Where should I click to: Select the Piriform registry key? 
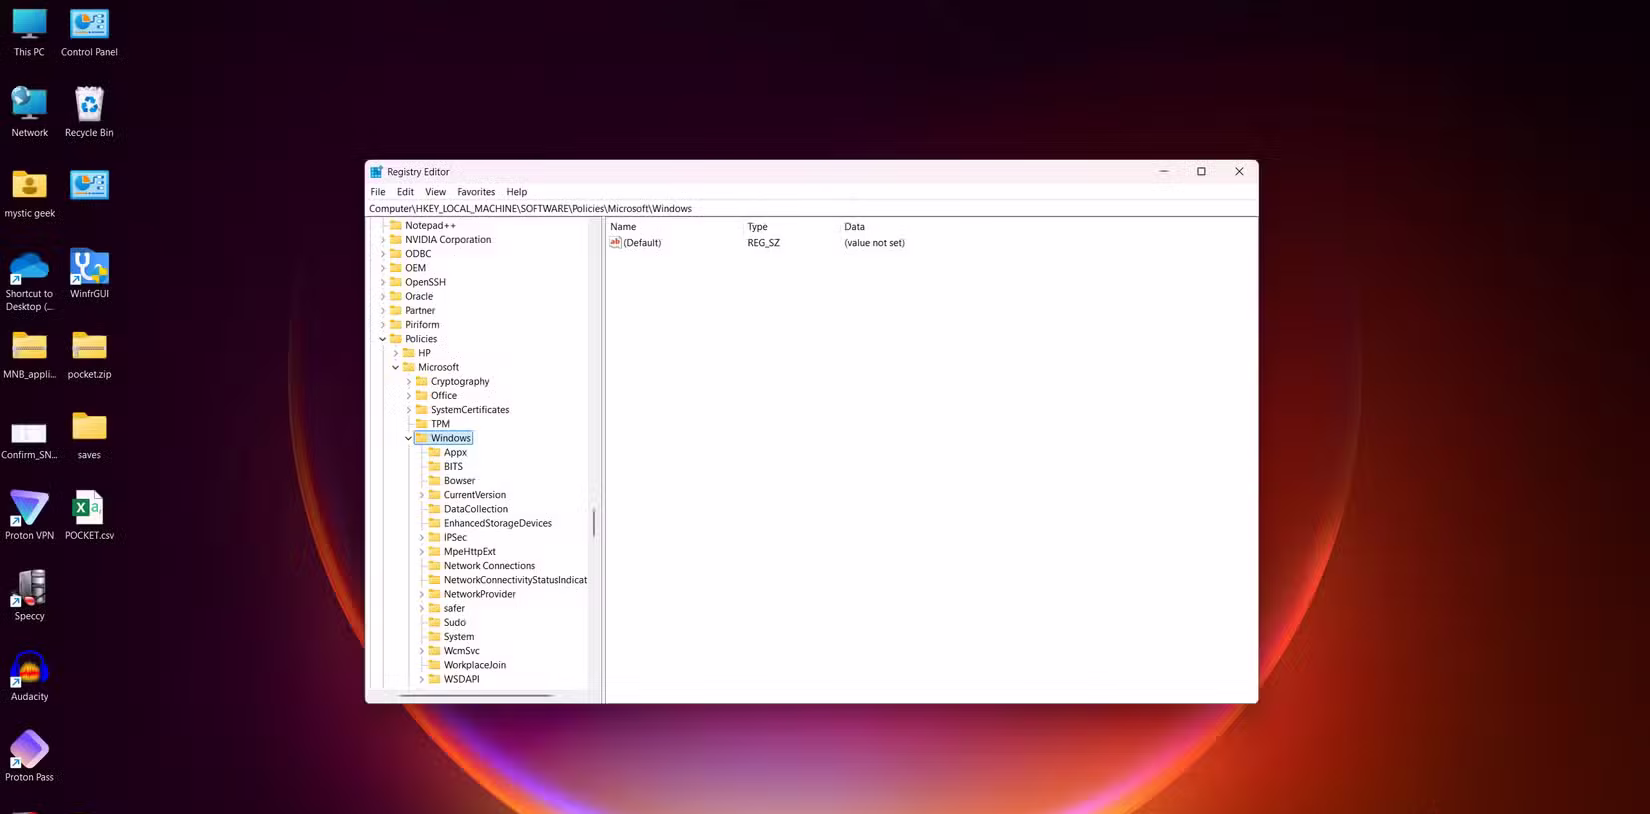point(422,325)
